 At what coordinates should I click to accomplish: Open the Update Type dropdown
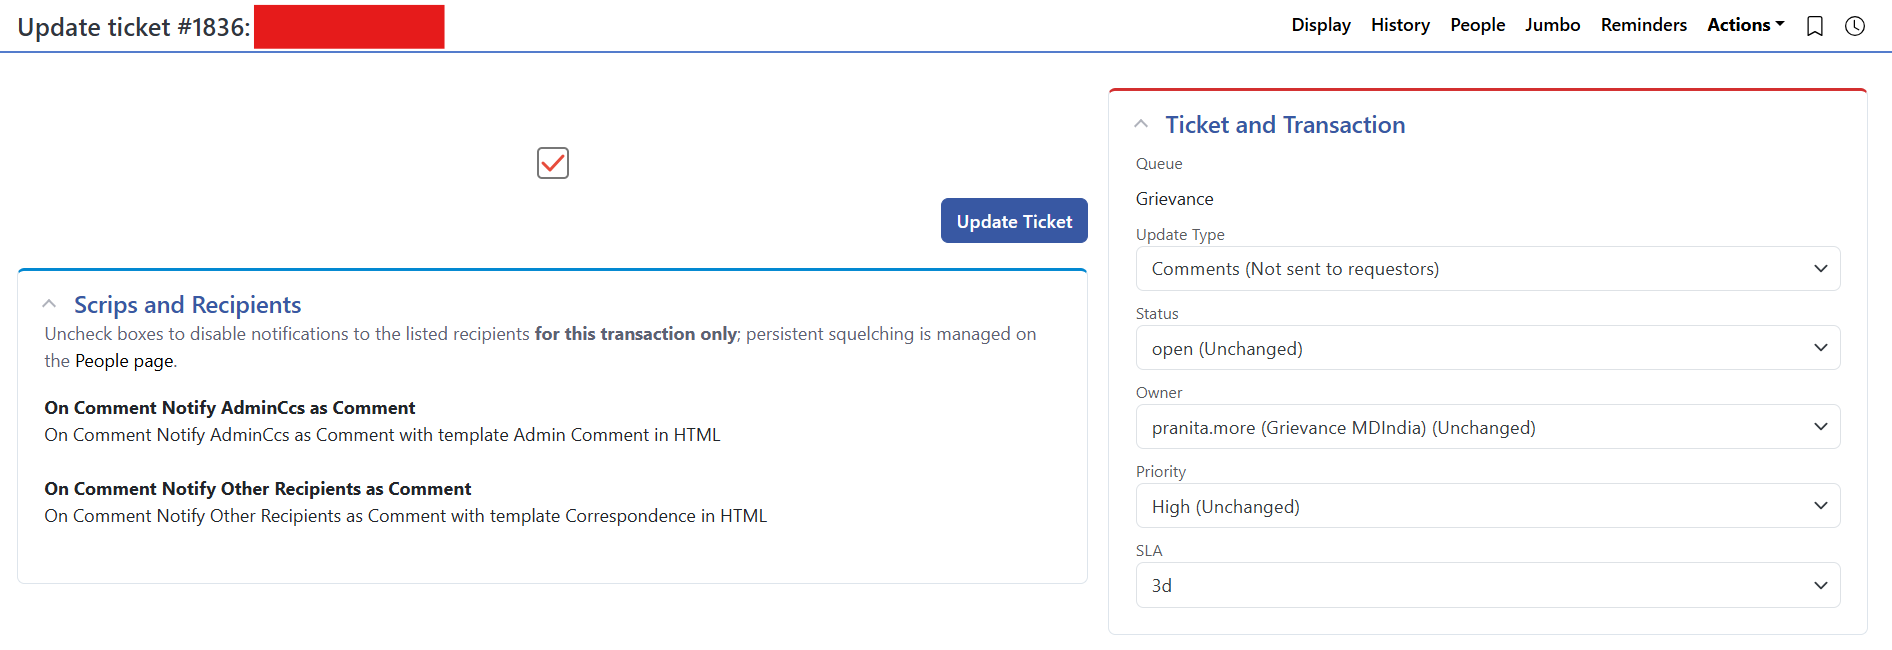[x=1487, y=269]
